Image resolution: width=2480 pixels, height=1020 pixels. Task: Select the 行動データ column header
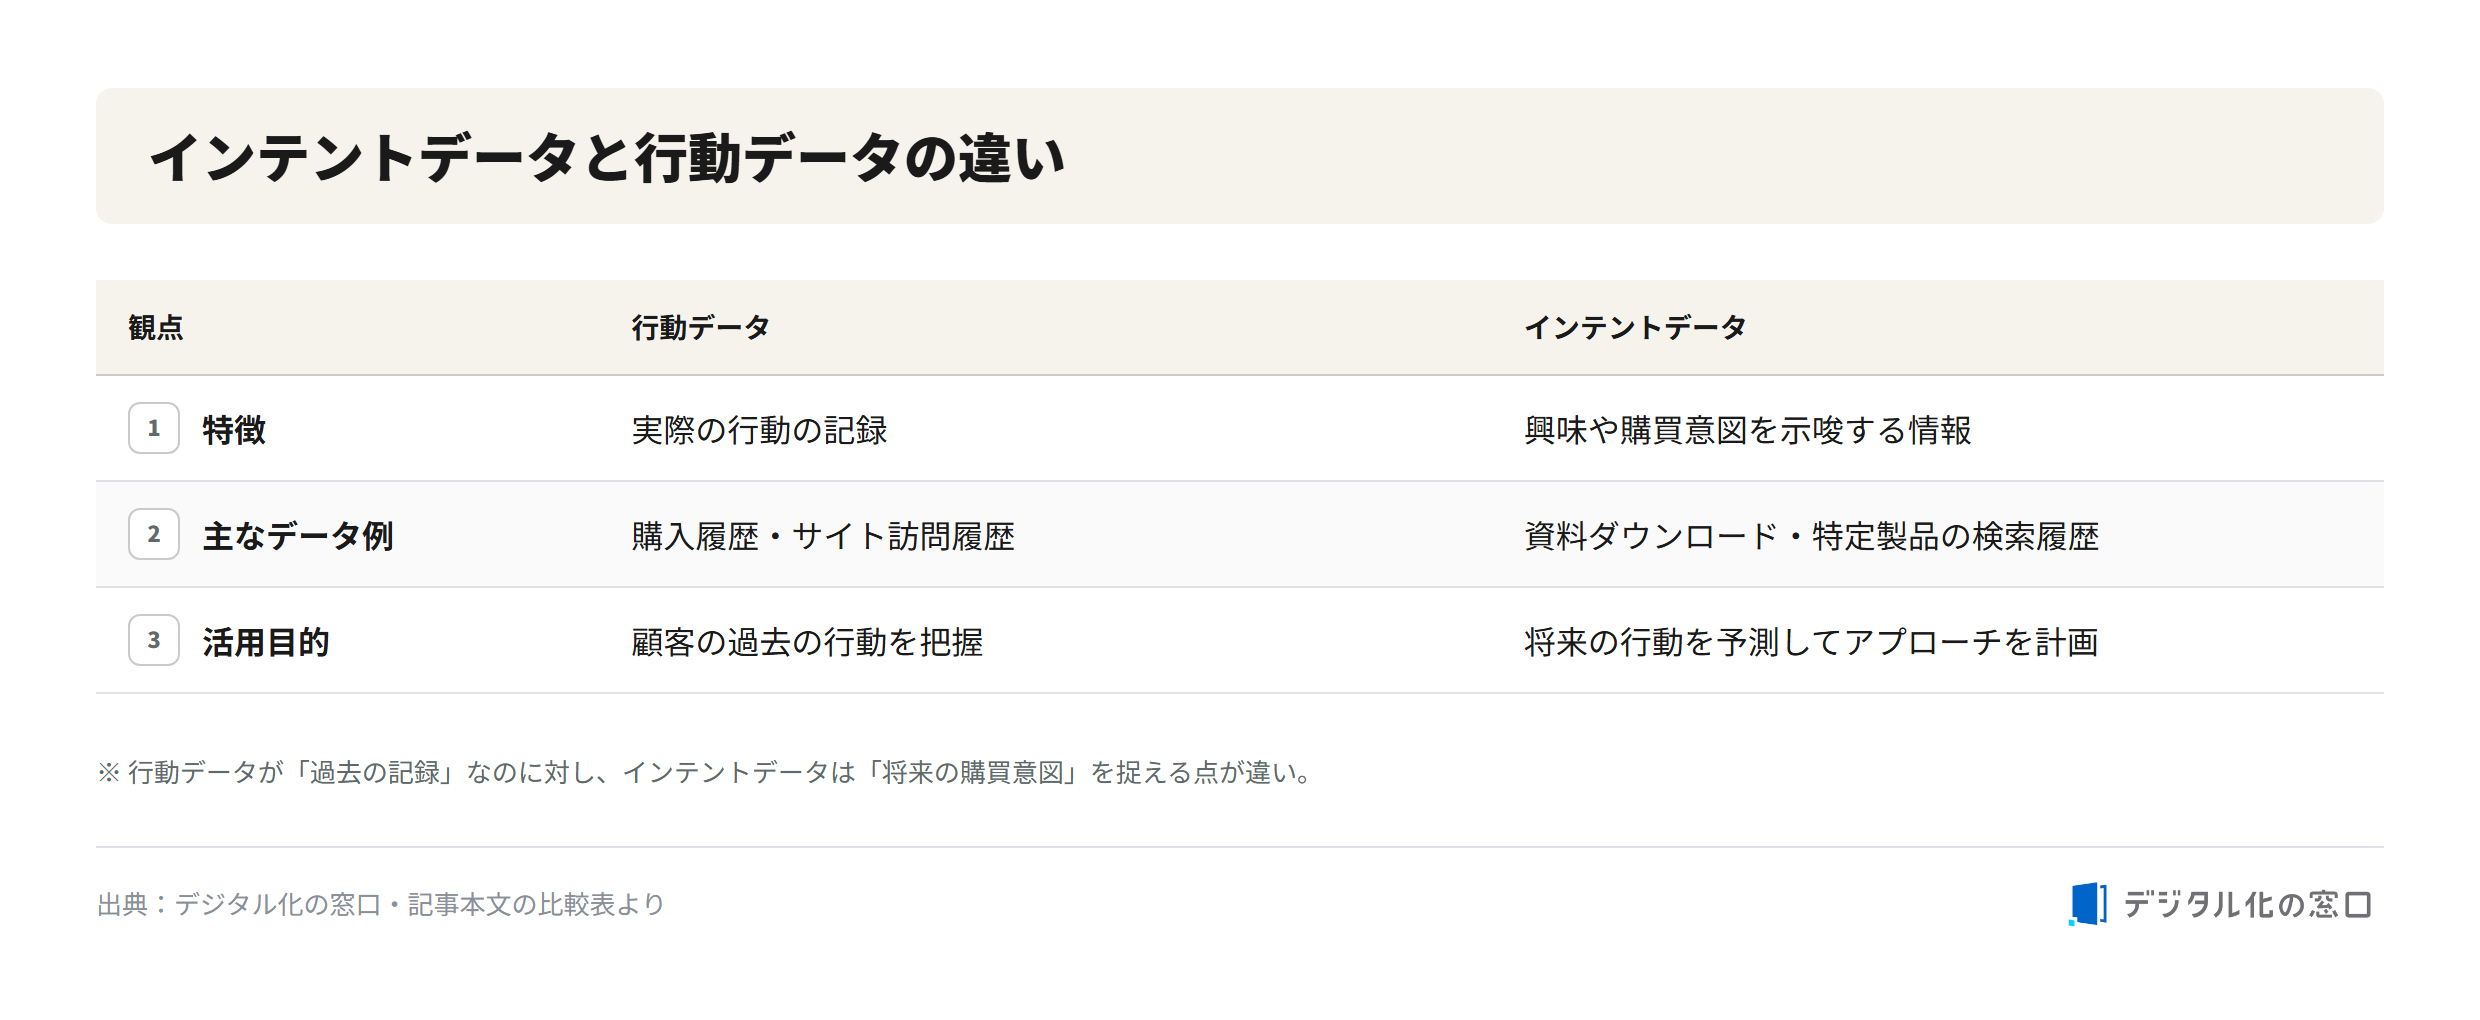[x=700, y=327]
